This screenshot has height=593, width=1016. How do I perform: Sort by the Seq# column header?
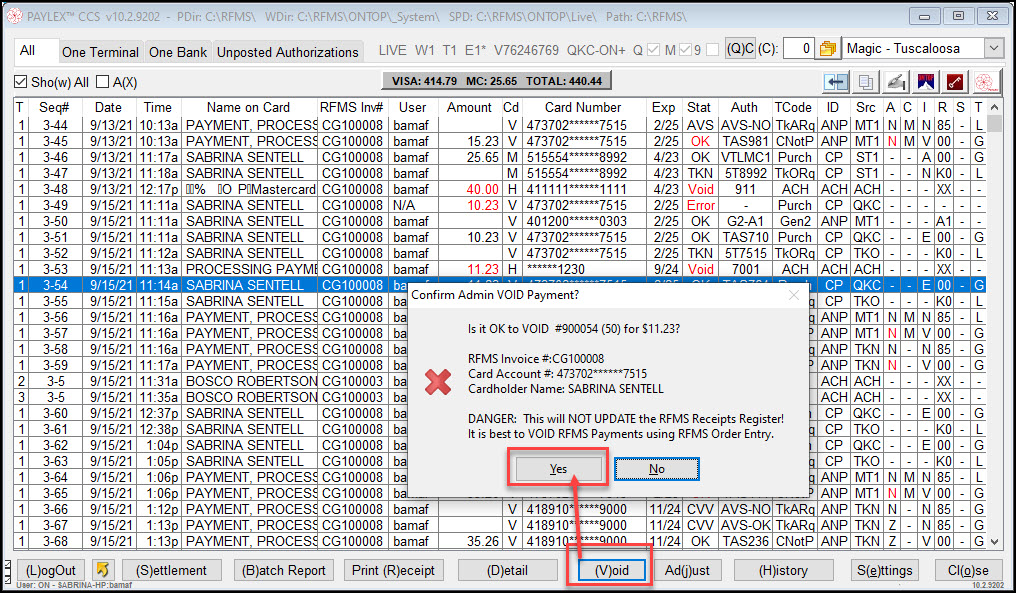point(54,108)
